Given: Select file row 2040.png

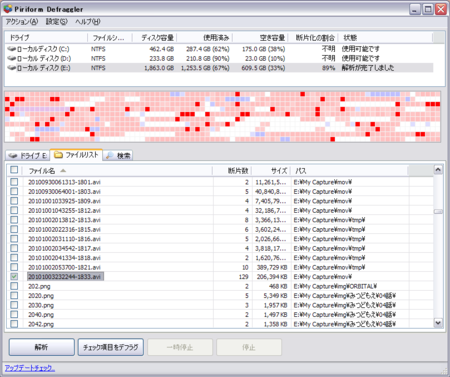Looking at the screenshot, I should coord(220,314).
